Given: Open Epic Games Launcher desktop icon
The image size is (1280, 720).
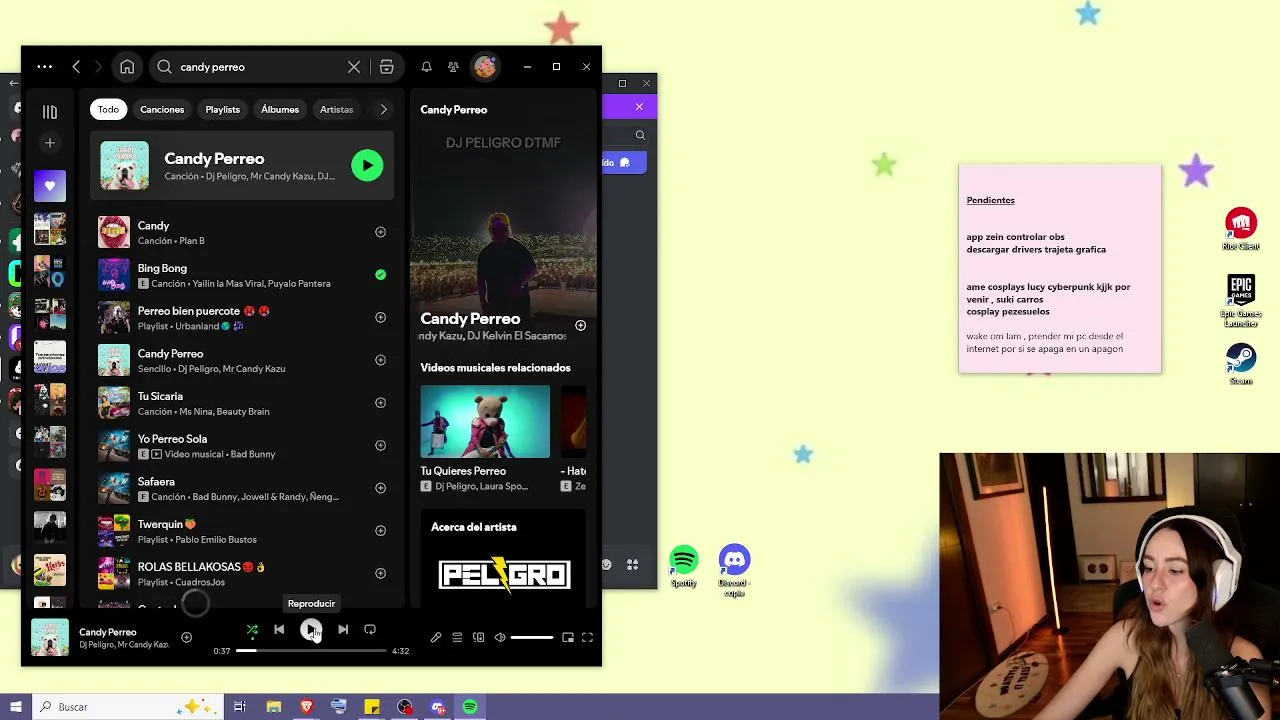Looking at the screenshot, I should 1241,301.
